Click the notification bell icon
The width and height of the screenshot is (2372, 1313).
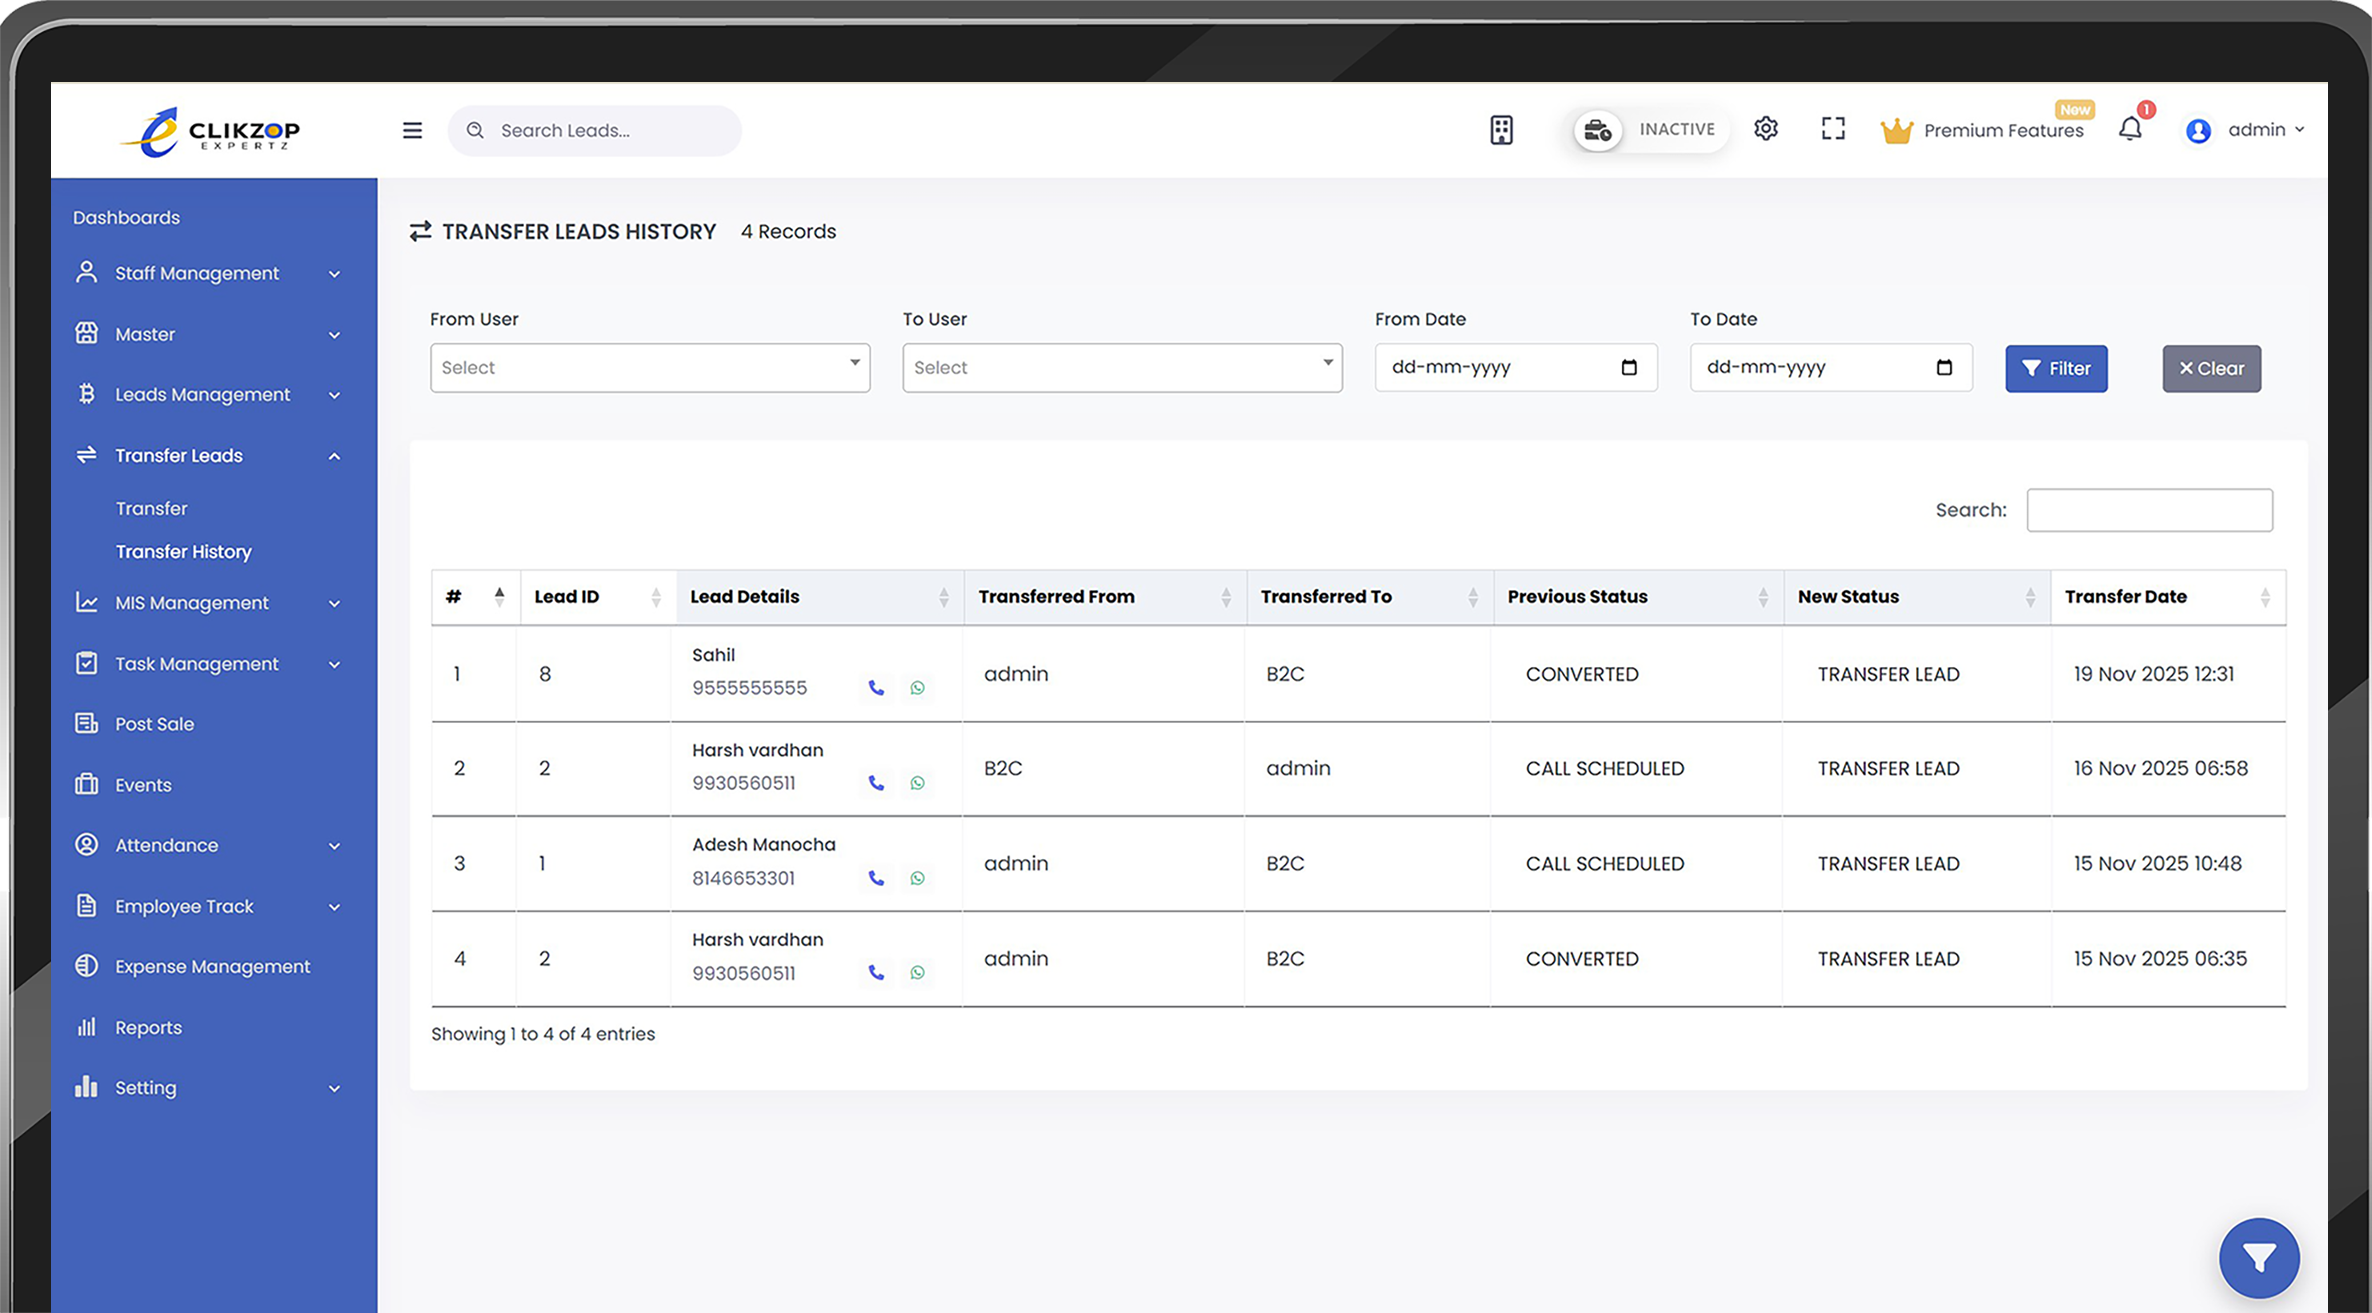pyautogui.click(x=2131, y=128)
